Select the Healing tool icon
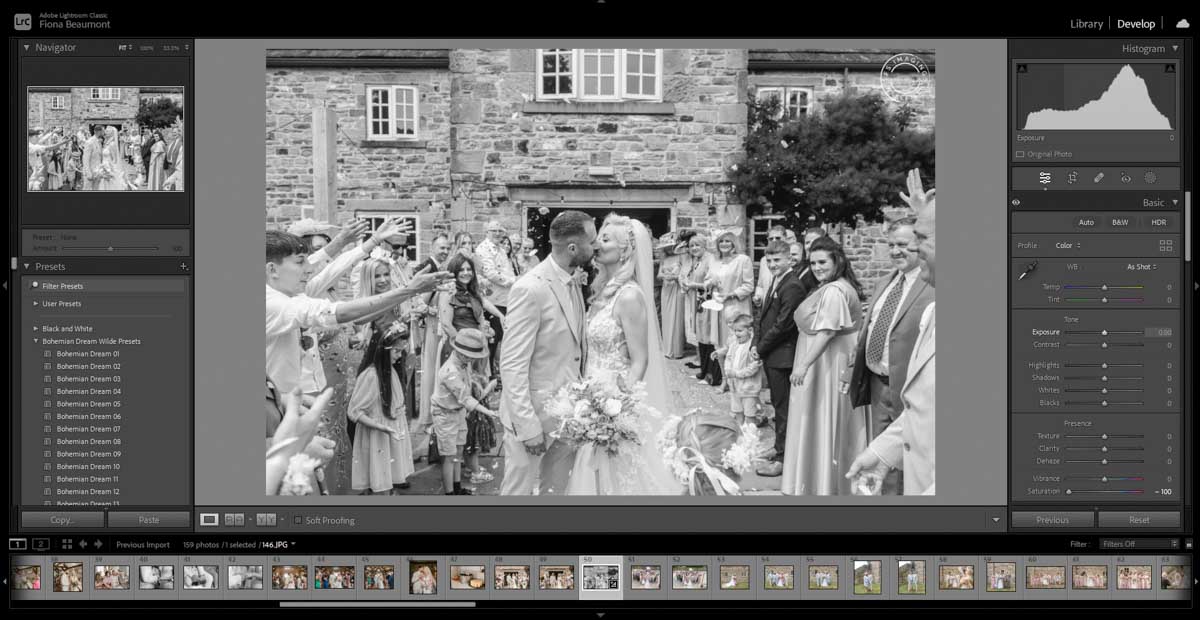The width and height of the screenshot is (1200, 620). click(x=1099, y=178)
